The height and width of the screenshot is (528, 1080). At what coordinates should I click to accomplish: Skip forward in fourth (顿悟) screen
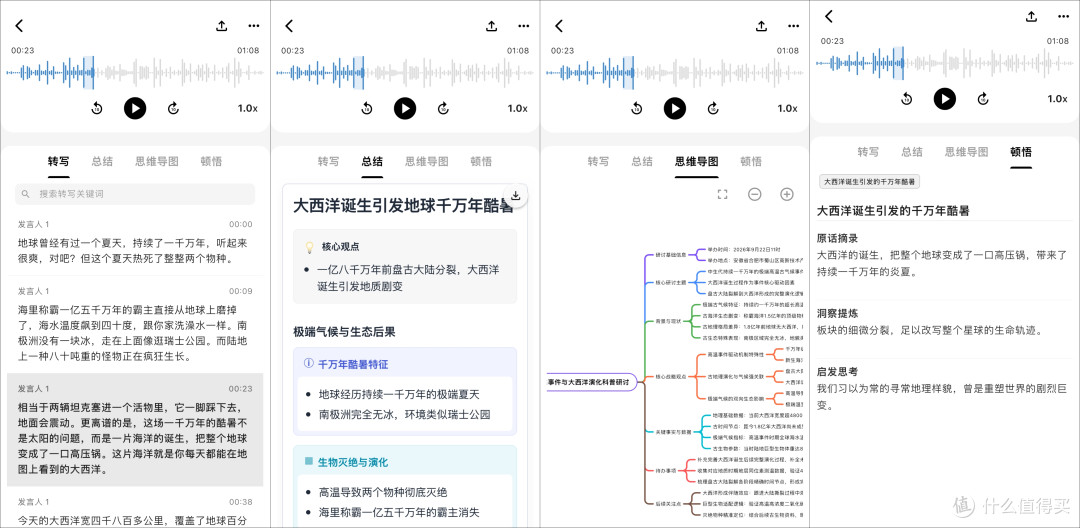coord(984,98)
